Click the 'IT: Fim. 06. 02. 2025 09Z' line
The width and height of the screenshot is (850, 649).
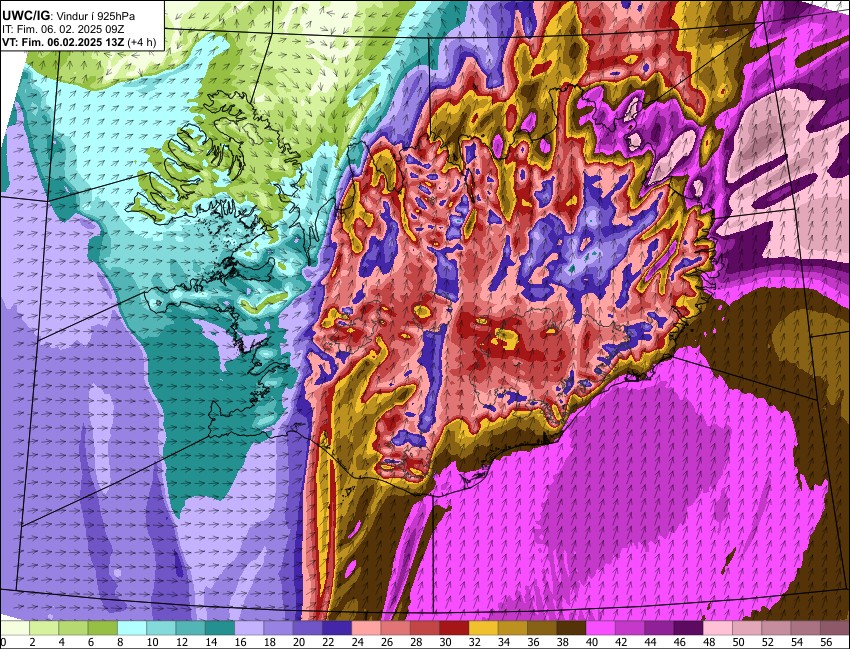(63, 29)
